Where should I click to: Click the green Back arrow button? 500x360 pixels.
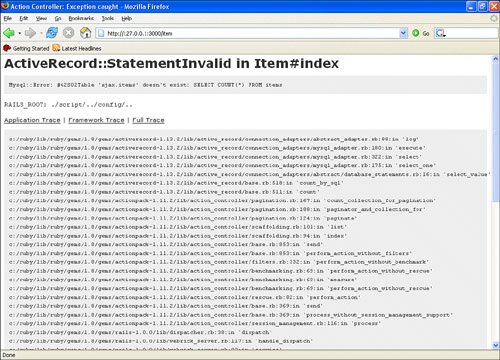click(x=9, y=33)
